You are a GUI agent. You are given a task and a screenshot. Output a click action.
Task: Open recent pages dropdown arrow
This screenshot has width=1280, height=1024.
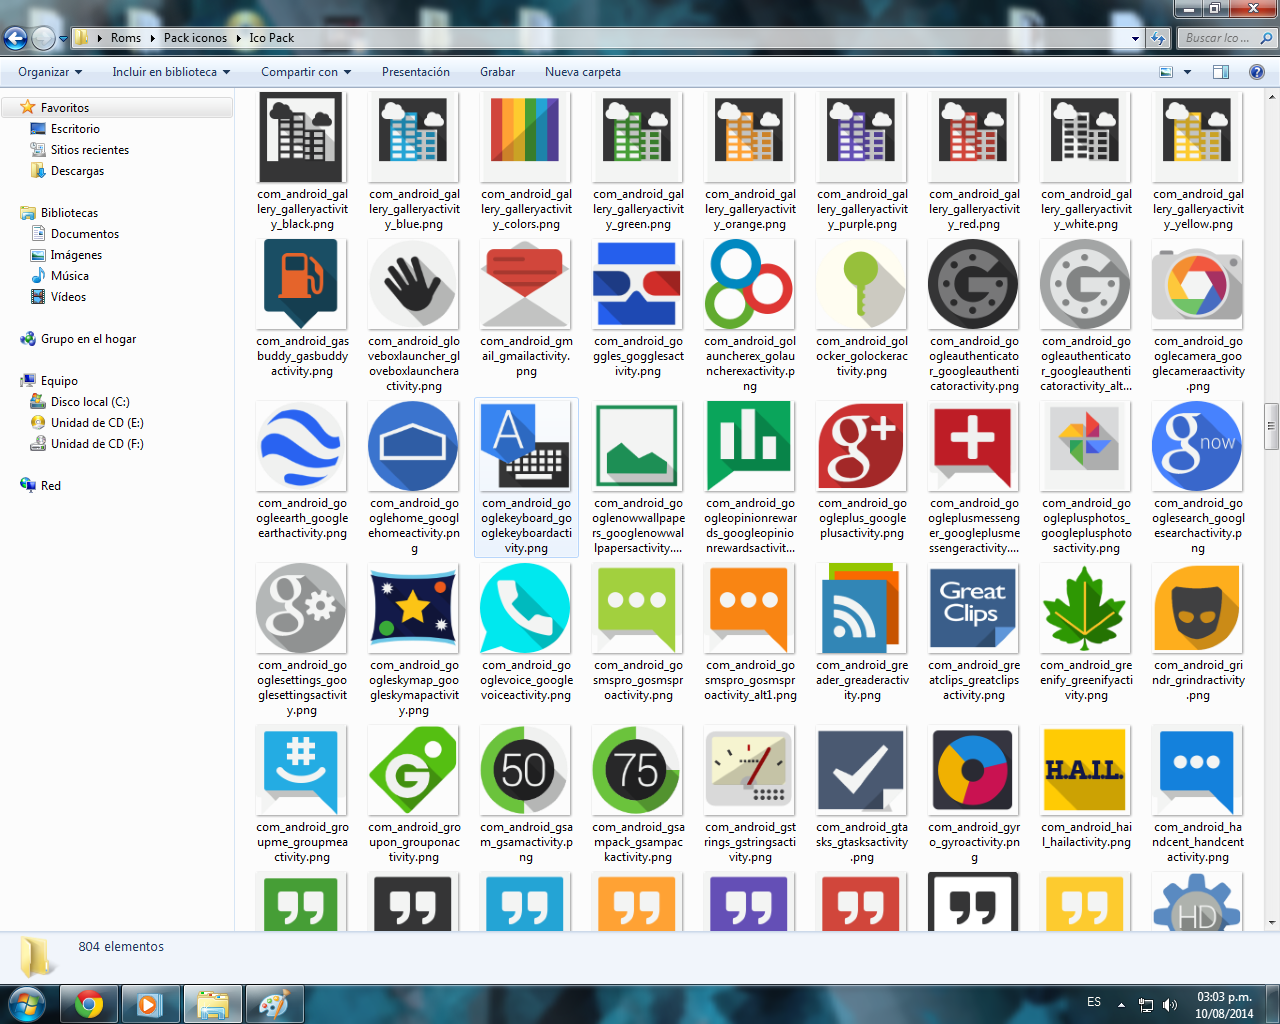63,39
